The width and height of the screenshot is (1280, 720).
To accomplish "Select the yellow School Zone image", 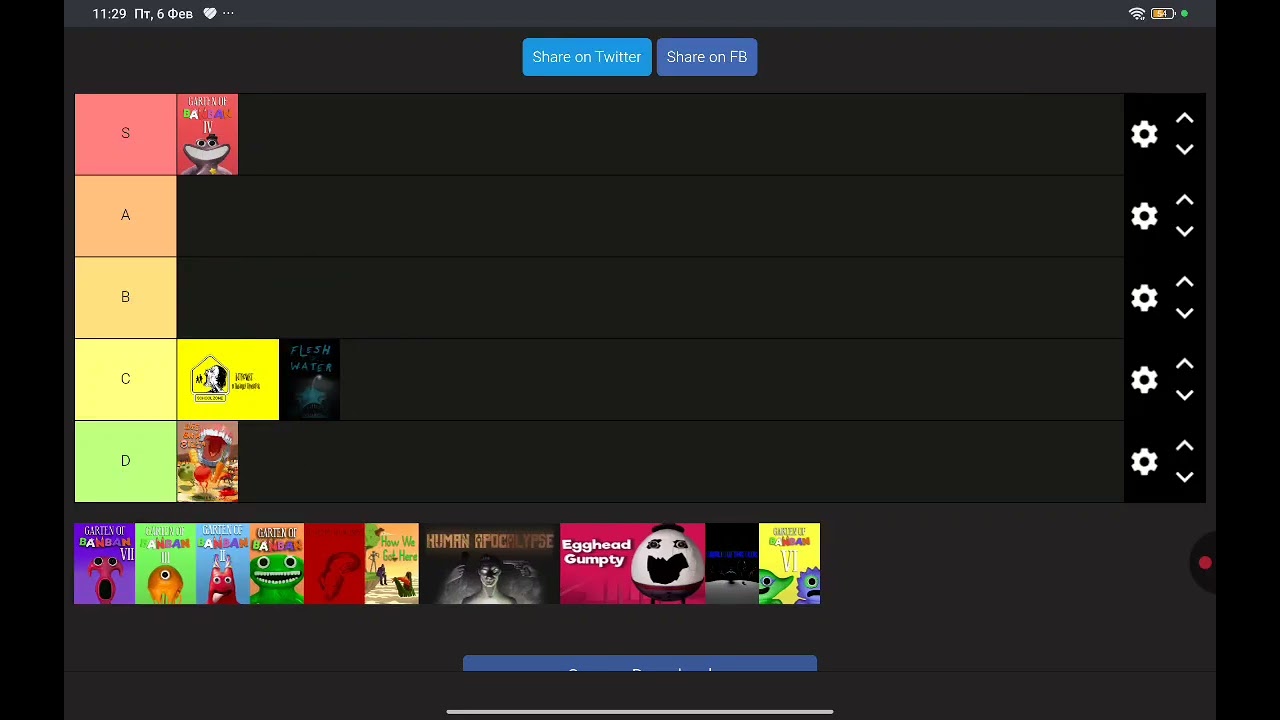I will click(228, 380).
